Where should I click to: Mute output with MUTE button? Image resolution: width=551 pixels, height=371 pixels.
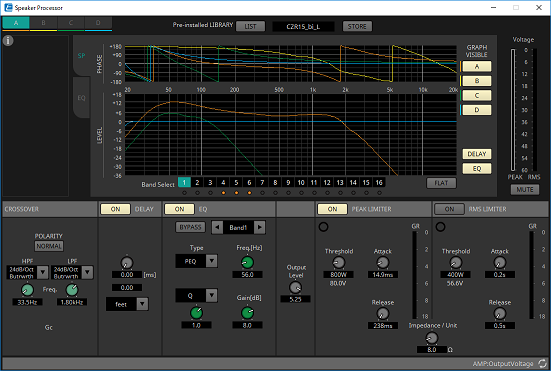tap(525, 190)
